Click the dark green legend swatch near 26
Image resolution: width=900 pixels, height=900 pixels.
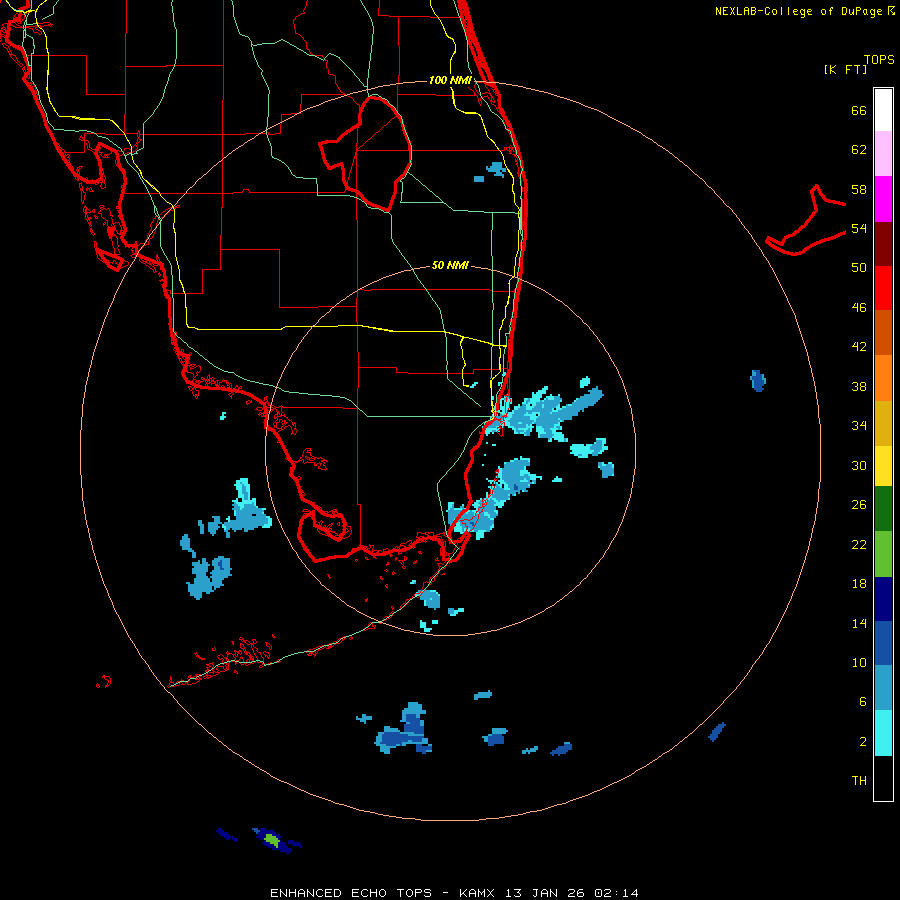coord(883,509)
